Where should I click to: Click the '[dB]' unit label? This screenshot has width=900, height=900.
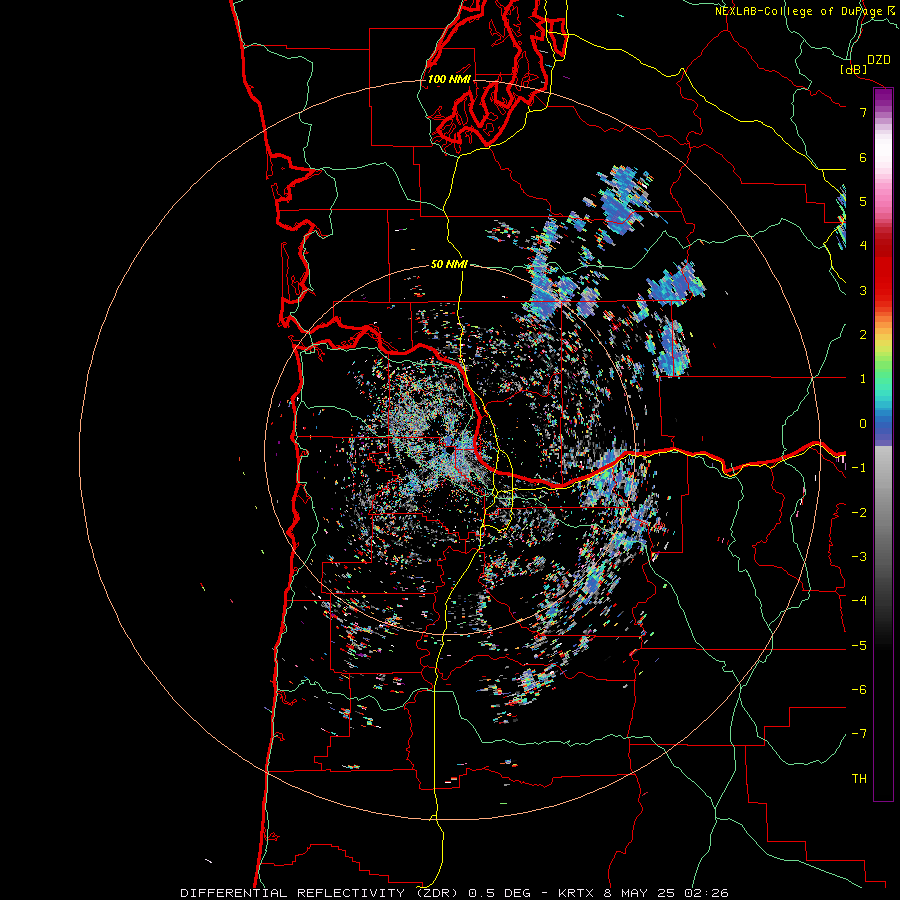(854, 69)
